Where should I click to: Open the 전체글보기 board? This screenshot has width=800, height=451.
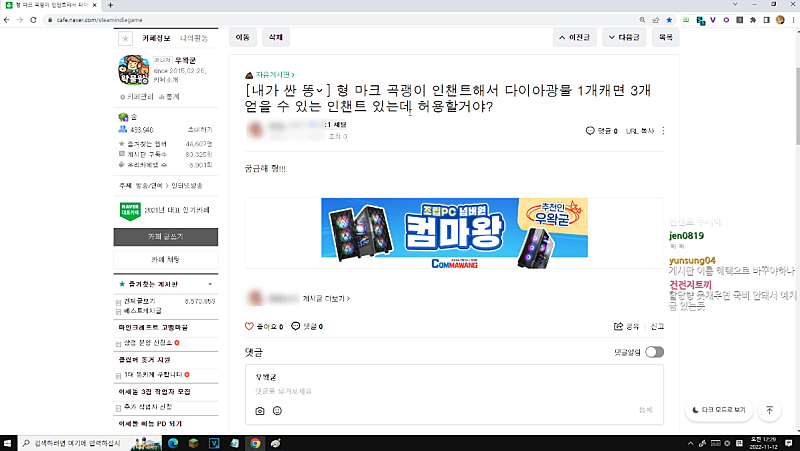[x=140, y=301]
